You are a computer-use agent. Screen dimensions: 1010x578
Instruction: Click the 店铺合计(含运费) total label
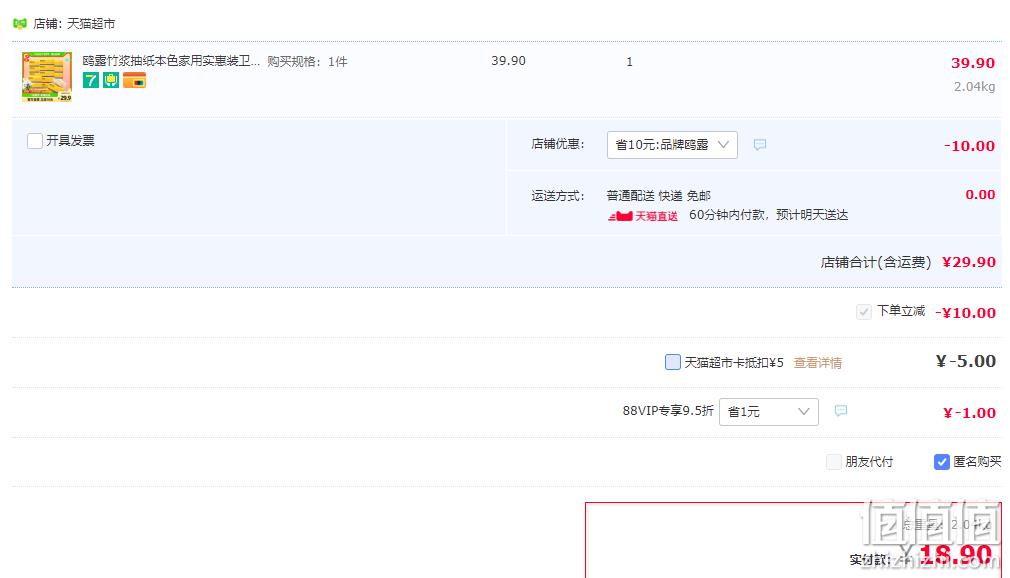tap(875, 262)
